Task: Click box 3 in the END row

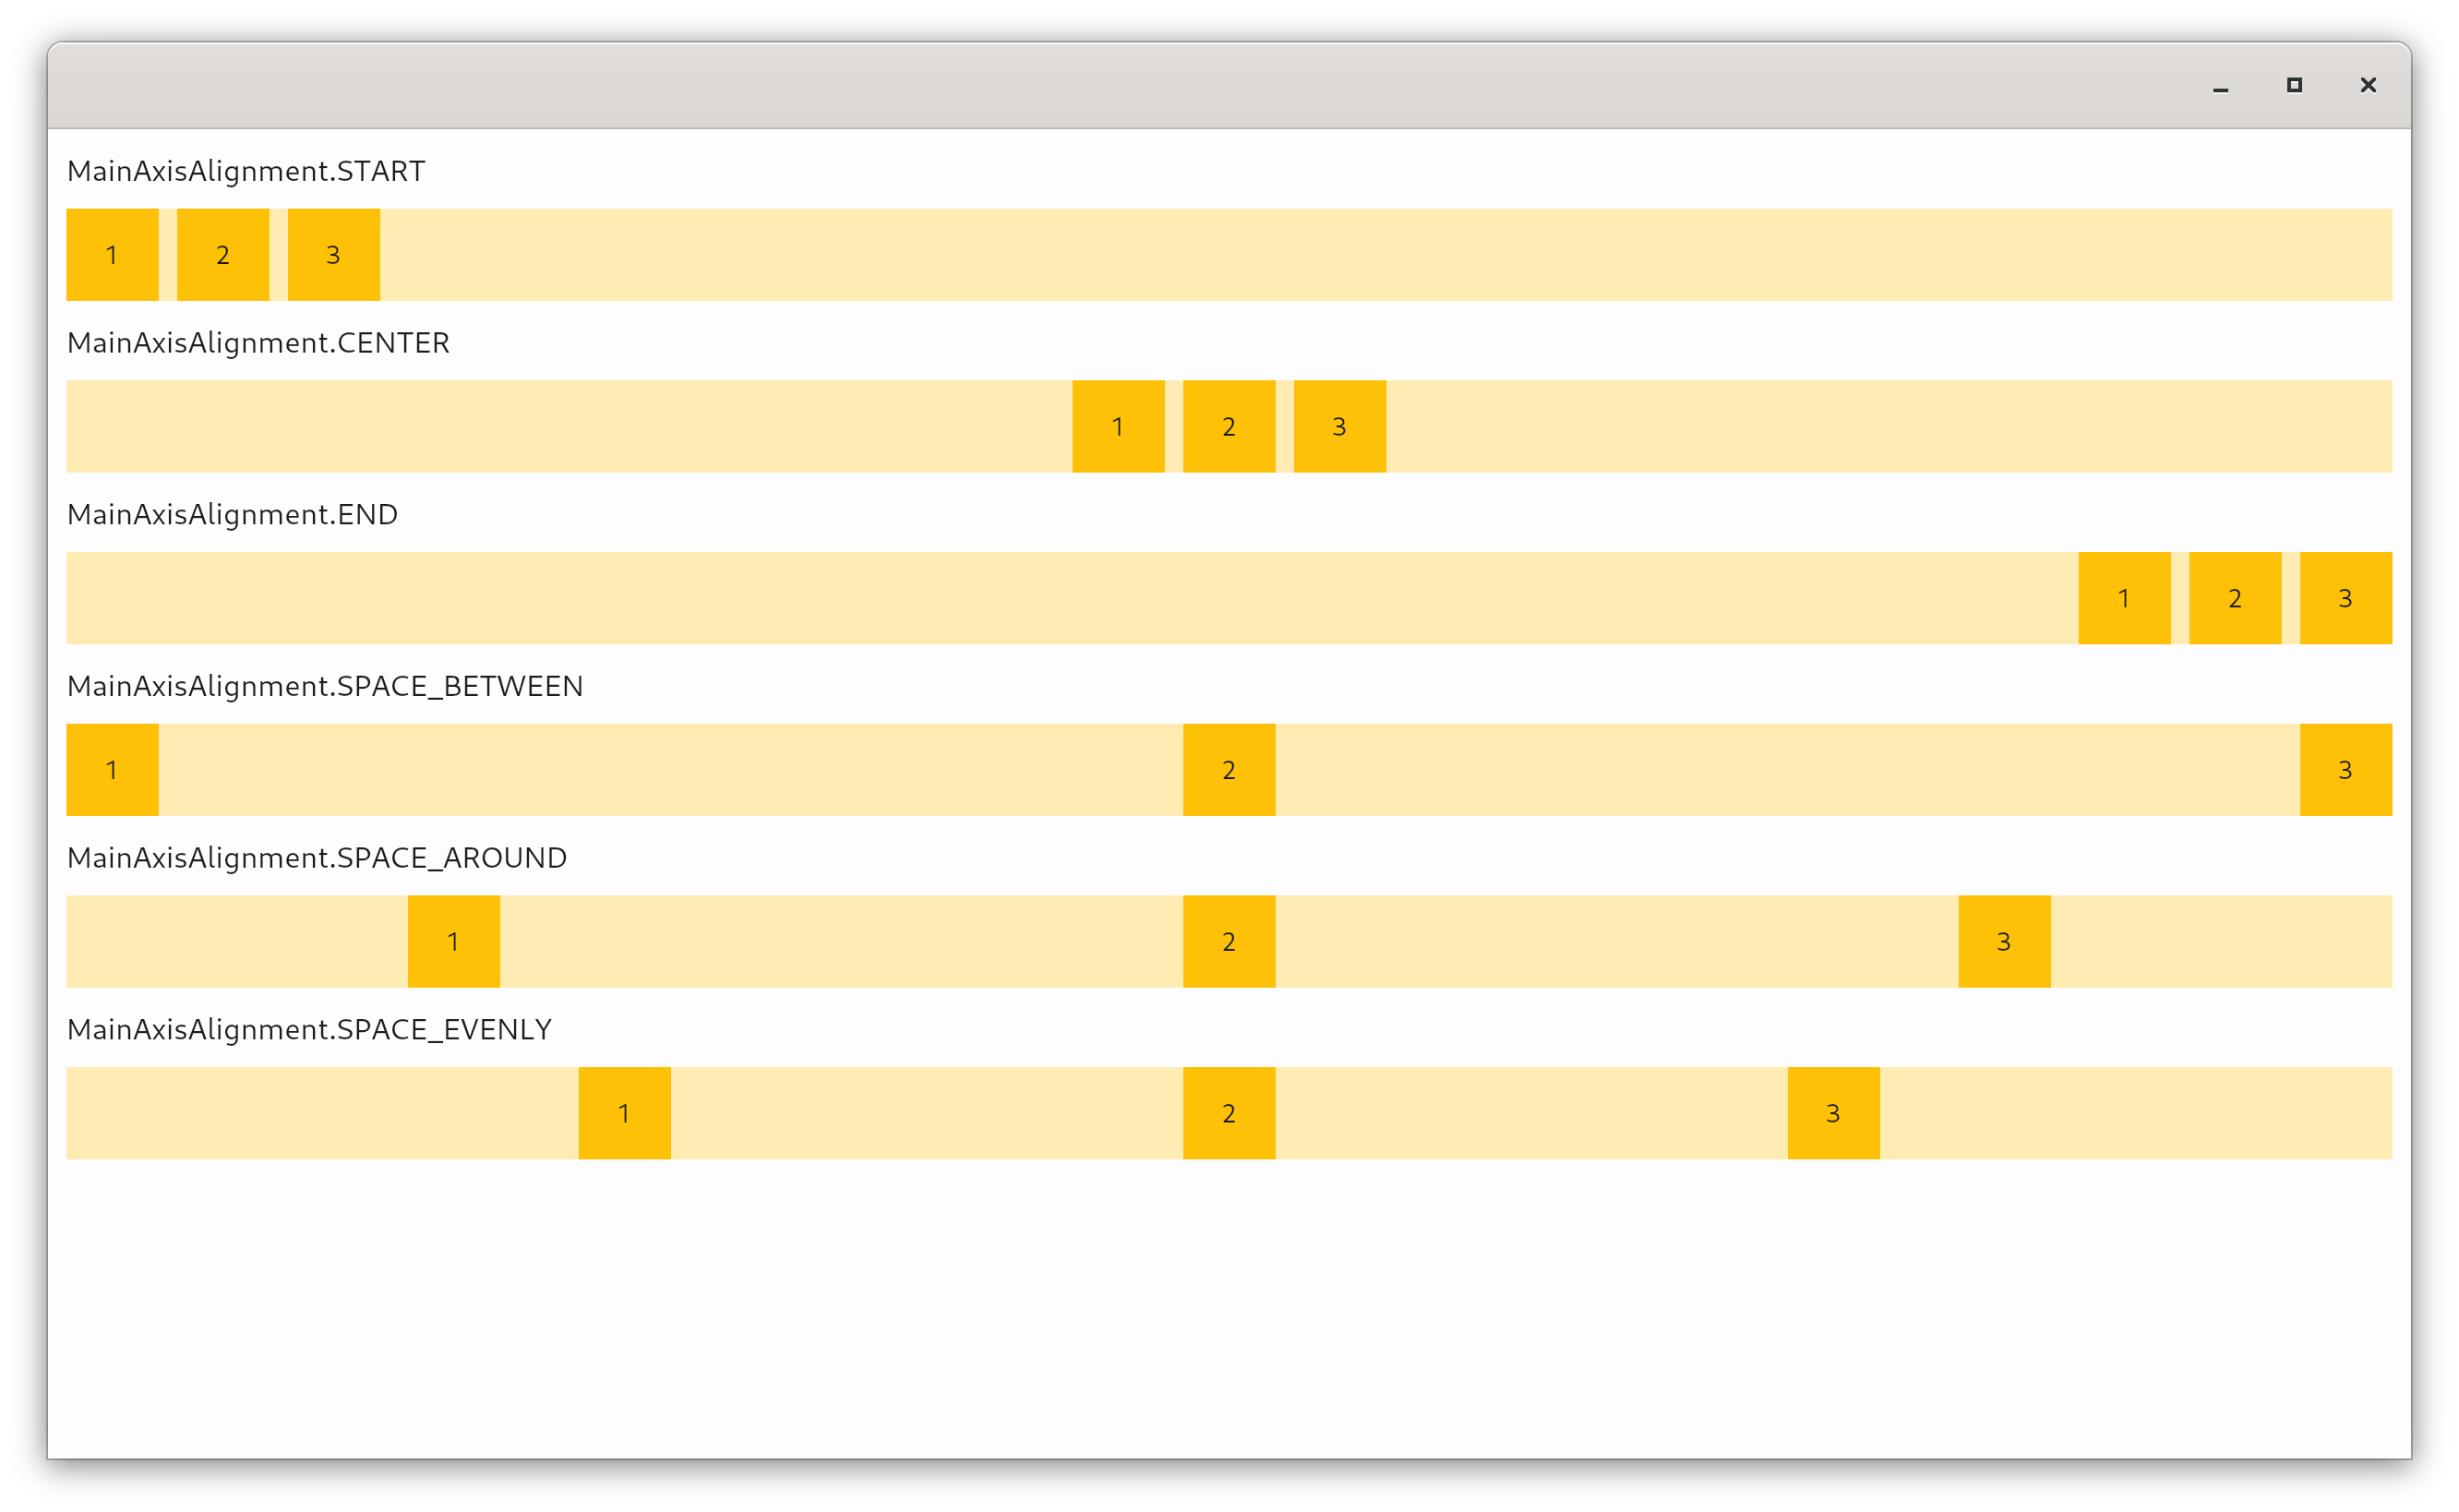Action: (2345, 598)
